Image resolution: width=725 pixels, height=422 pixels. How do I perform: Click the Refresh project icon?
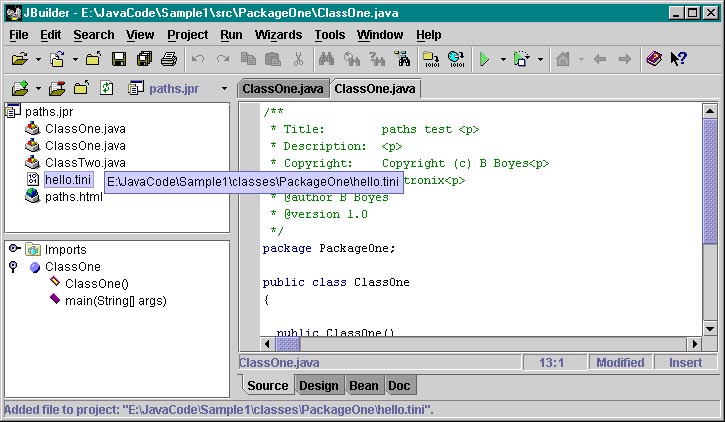tap(106, 89)
